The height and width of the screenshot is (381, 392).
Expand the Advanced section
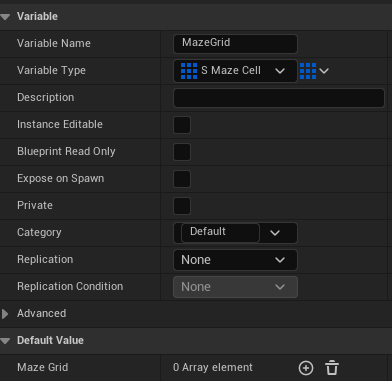[x=5, y=314]
